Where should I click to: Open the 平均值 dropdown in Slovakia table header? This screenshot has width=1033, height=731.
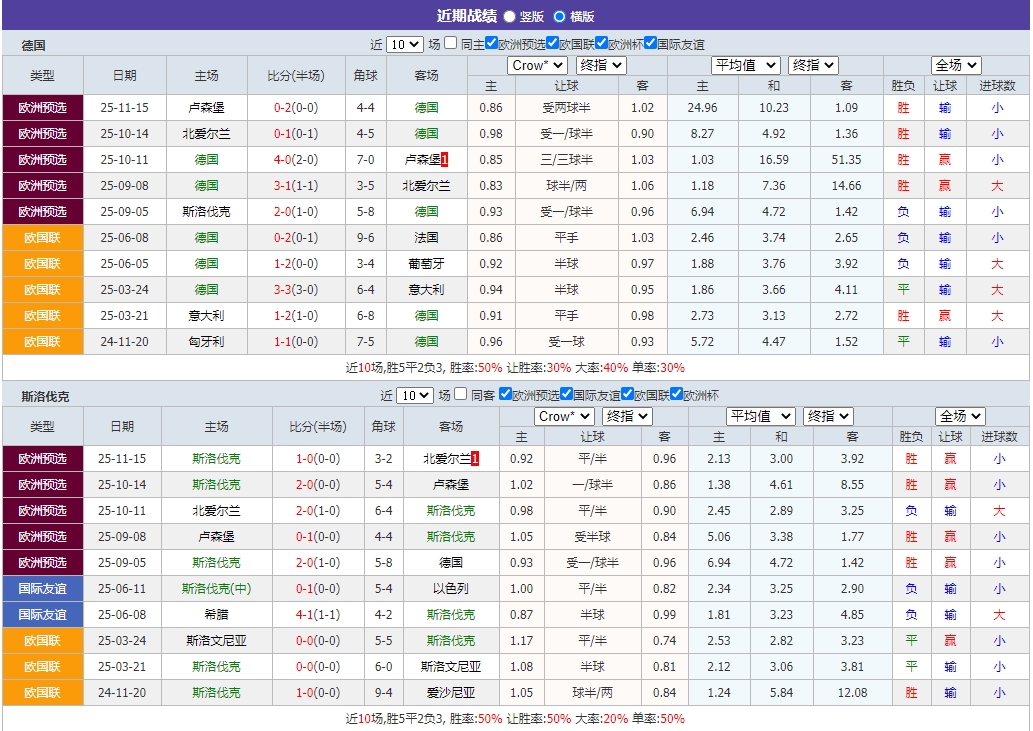[x=759, y=415]
